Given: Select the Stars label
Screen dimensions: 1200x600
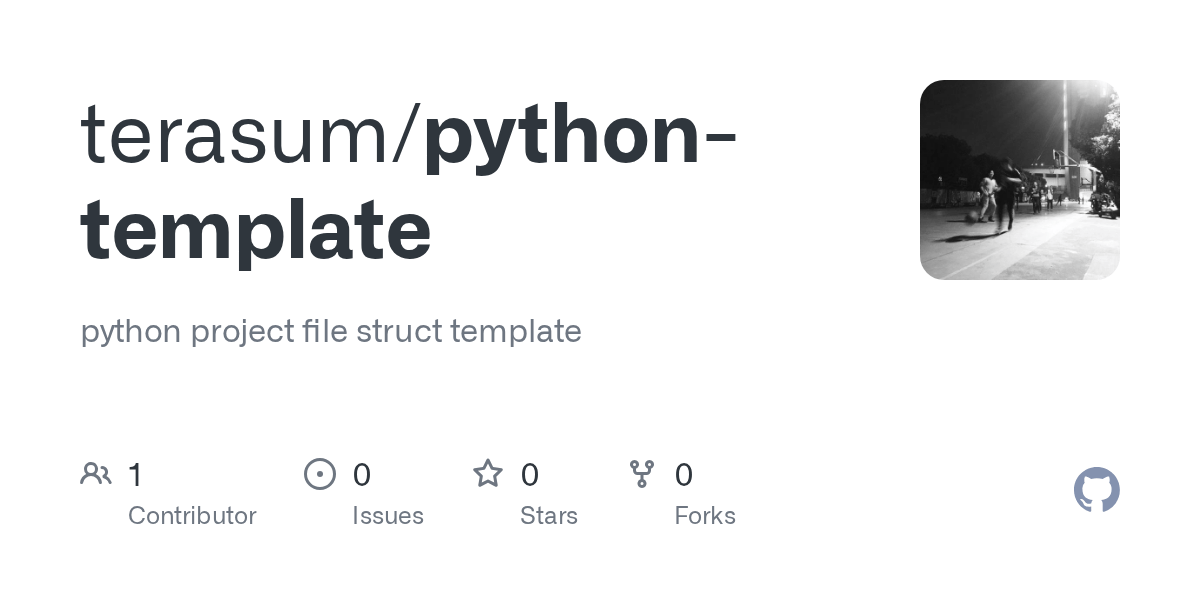Looking at the screenshot, I should pyautogui.click(x=549, y=516).
